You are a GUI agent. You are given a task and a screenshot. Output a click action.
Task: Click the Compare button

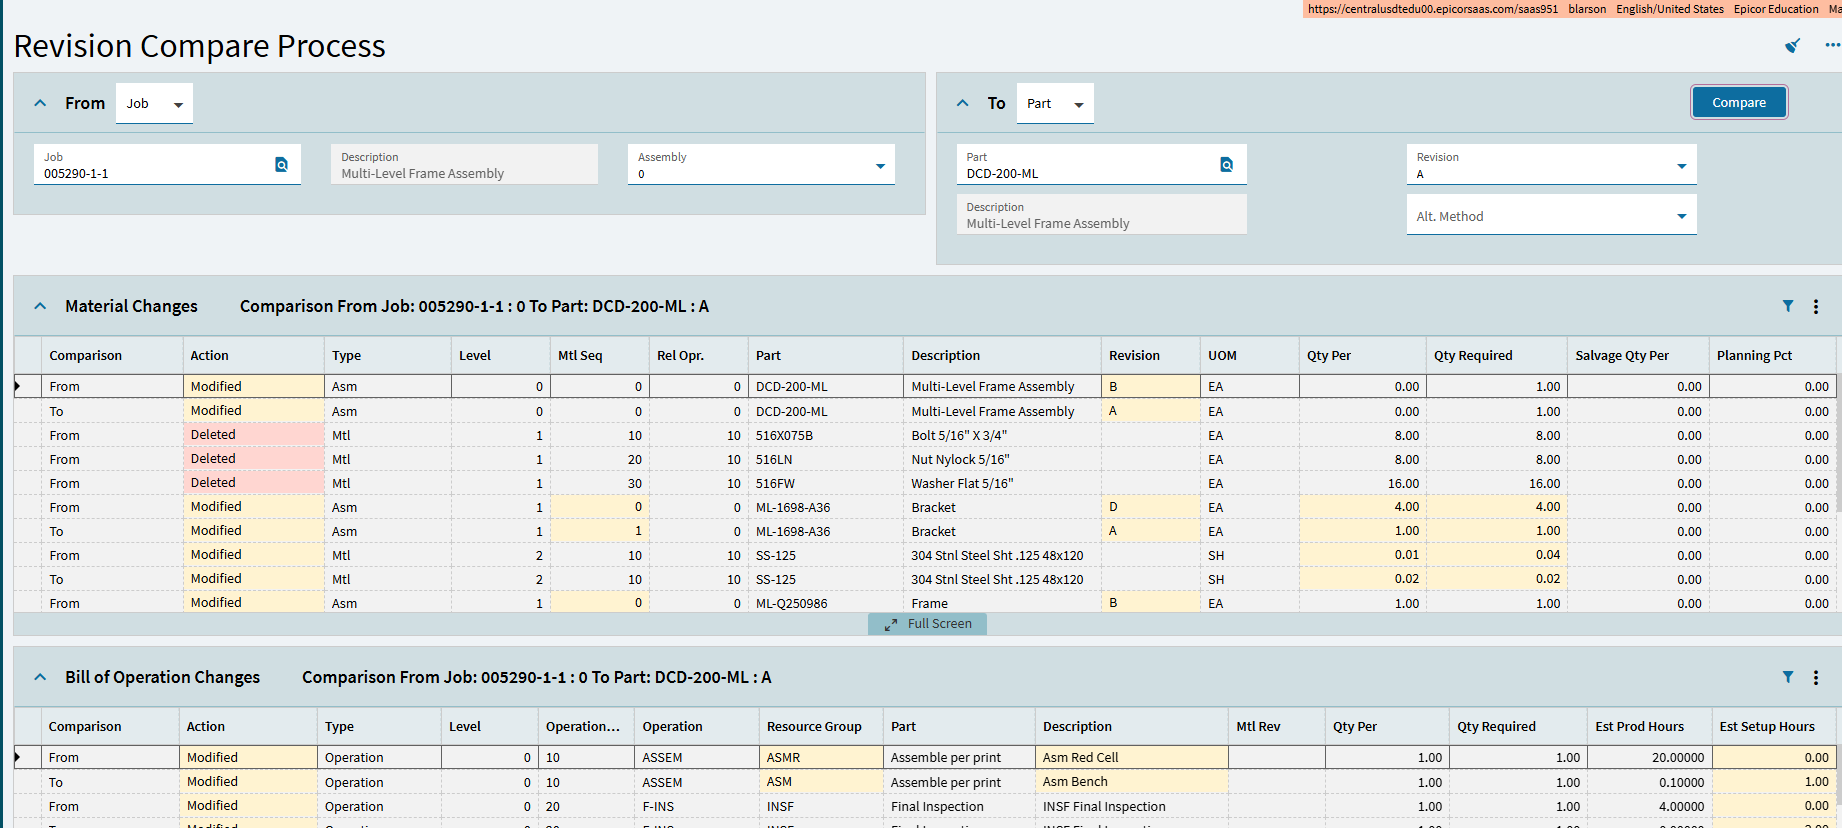(x=1739, y=102)
